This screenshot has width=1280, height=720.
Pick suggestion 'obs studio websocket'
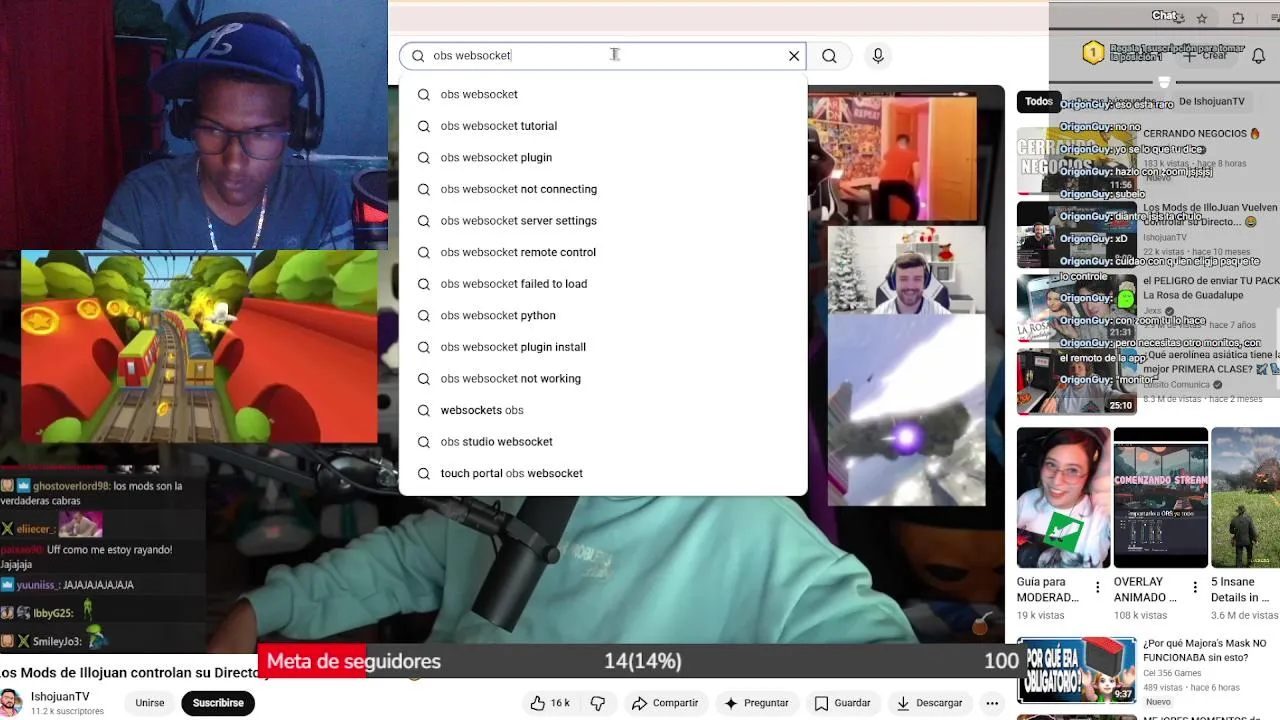pos(603,441)
